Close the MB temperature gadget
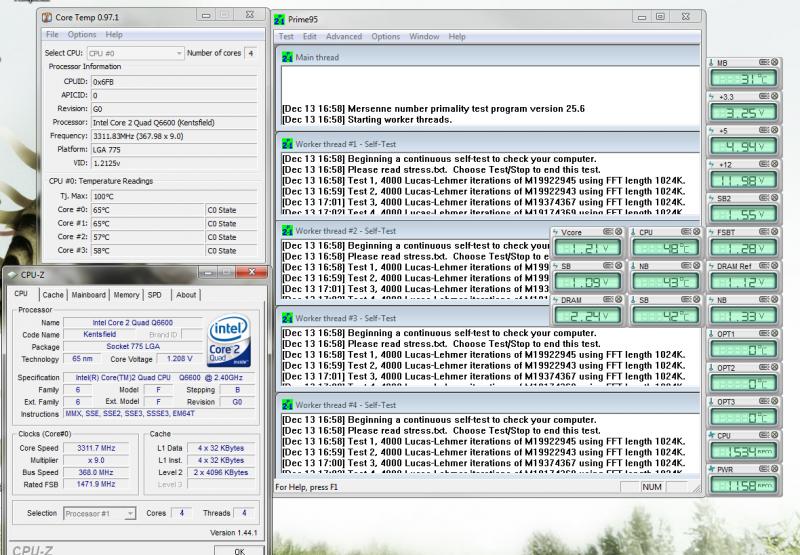 774,62
